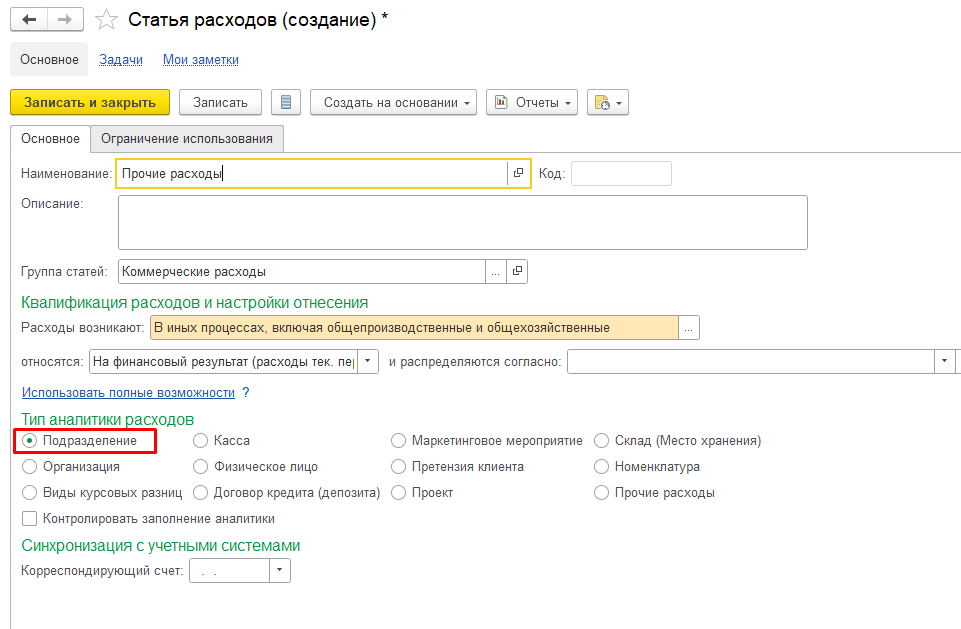961x629 pixels.
Task: Add form to favorites with star icon
Action: [106, 20]
